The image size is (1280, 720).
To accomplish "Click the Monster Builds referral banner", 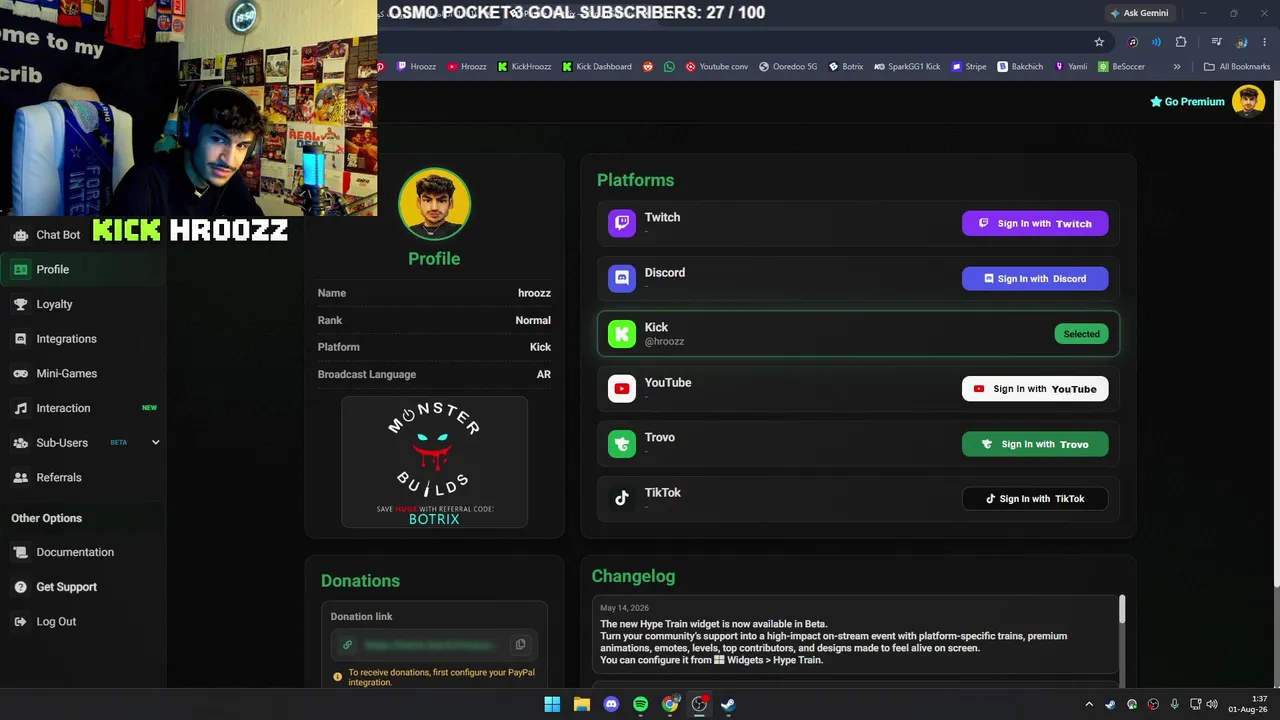I will pyautogui.click(x=434, y=462).
